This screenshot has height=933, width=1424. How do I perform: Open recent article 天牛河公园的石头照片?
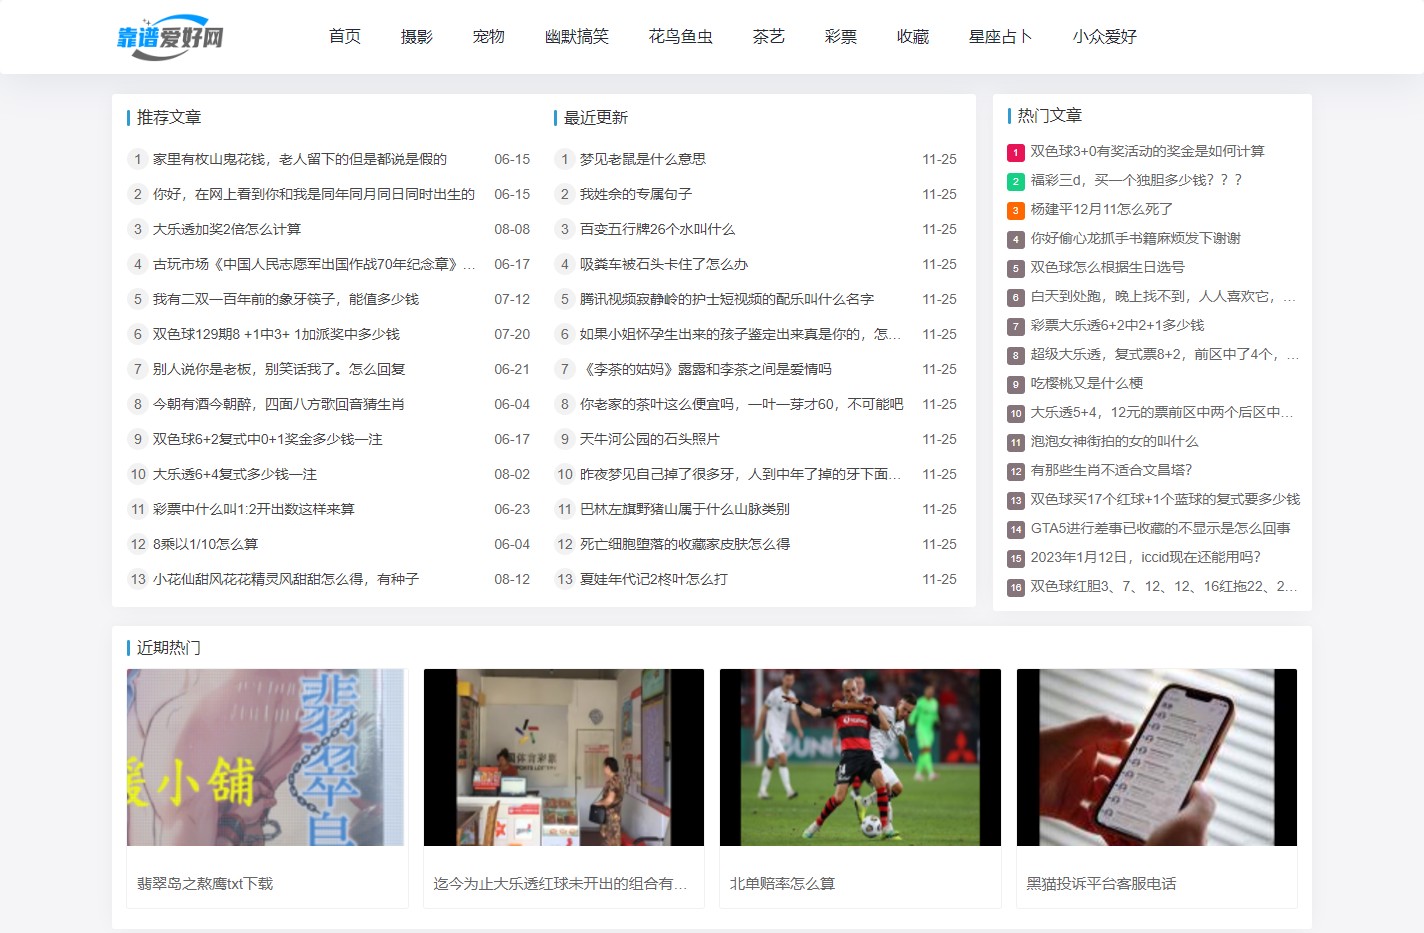point(650,439)
